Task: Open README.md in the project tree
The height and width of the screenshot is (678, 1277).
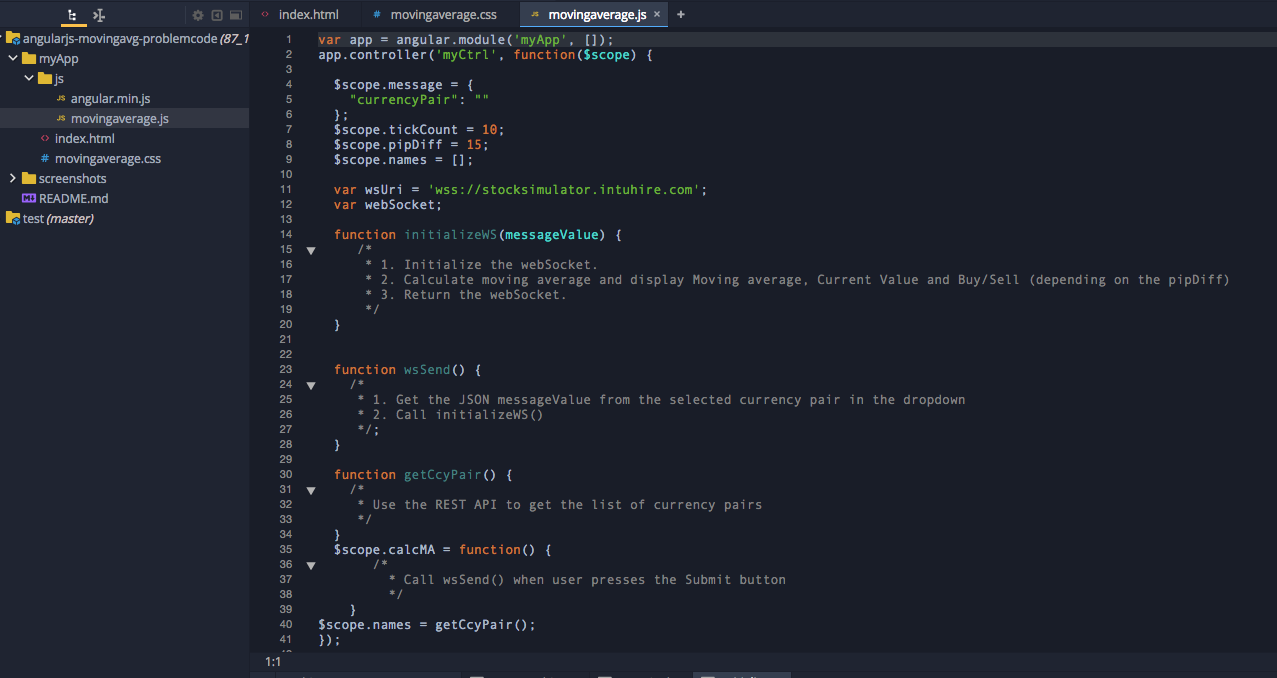Action: click(x=73, y=199)
